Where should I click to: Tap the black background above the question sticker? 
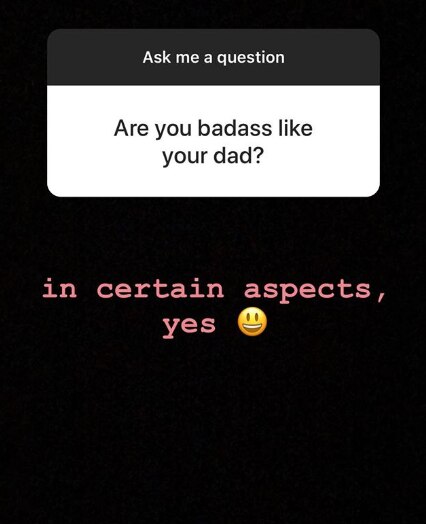pos(213,14)
